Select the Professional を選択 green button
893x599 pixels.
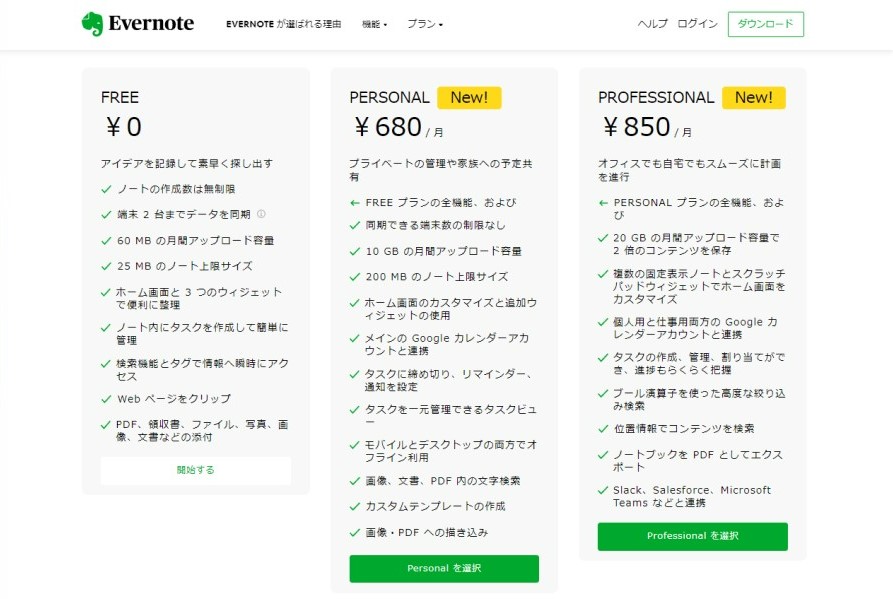(x=693, y=536)
